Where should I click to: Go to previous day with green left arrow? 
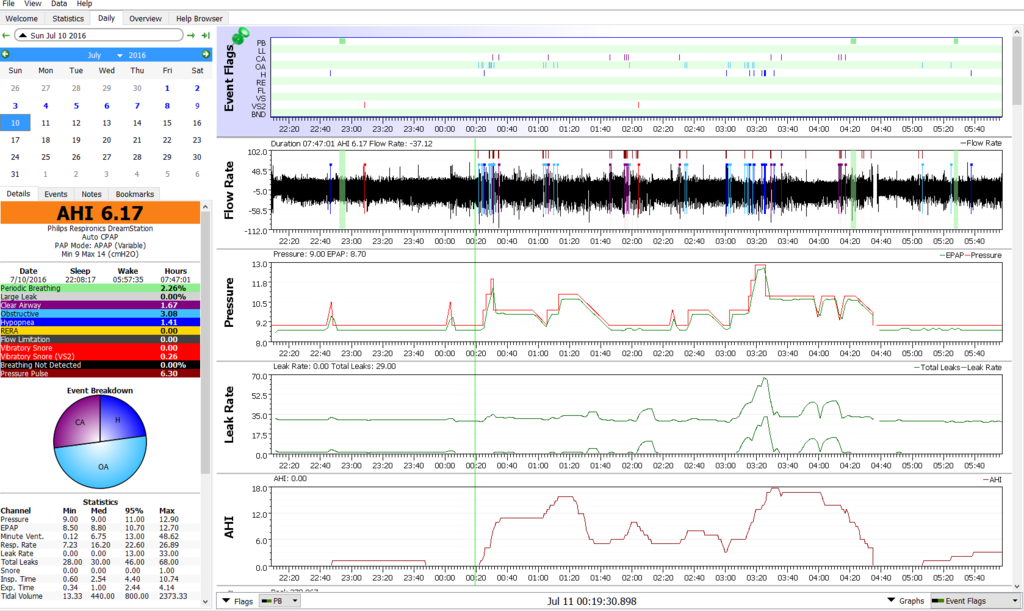click(x=7, y=35)
